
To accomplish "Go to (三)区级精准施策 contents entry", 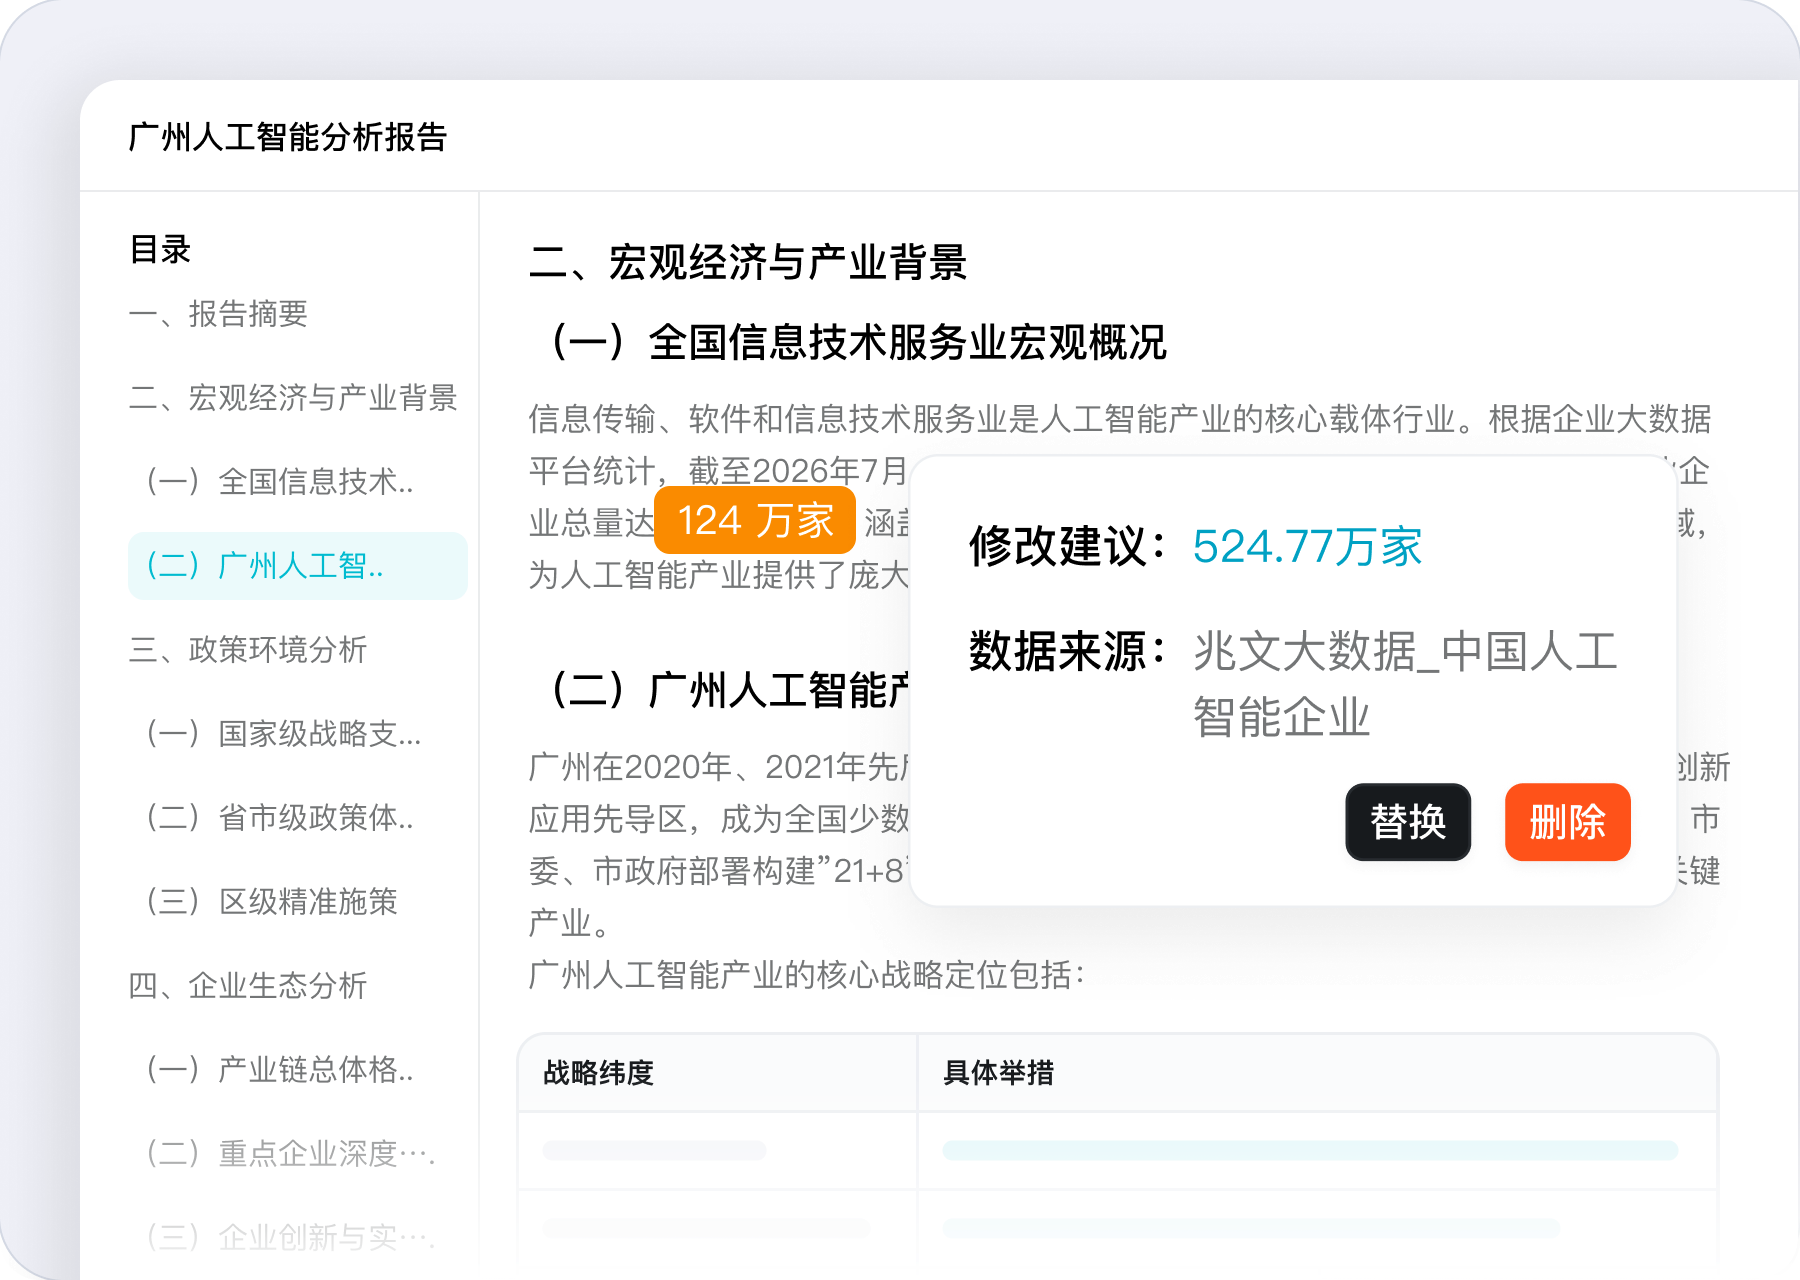I will [x=272, y=902].
